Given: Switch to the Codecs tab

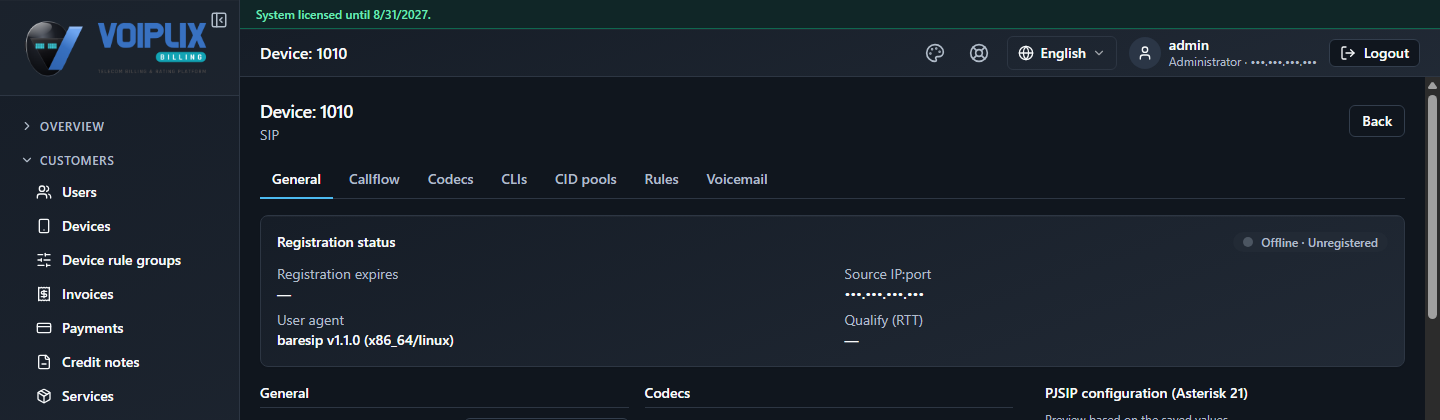Looking at the screenshot, I should [x=450, y=180].
